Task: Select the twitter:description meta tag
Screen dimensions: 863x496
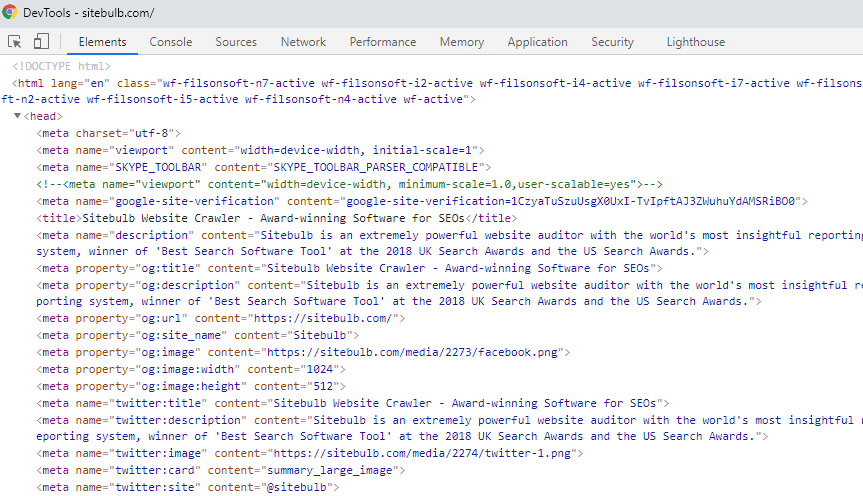Action: pos(450,428)
